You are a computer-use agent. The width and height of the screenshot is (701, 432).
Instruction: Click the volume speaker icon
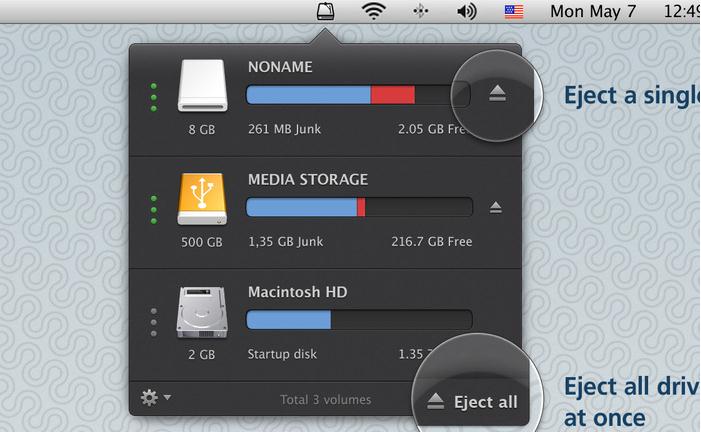466,11
